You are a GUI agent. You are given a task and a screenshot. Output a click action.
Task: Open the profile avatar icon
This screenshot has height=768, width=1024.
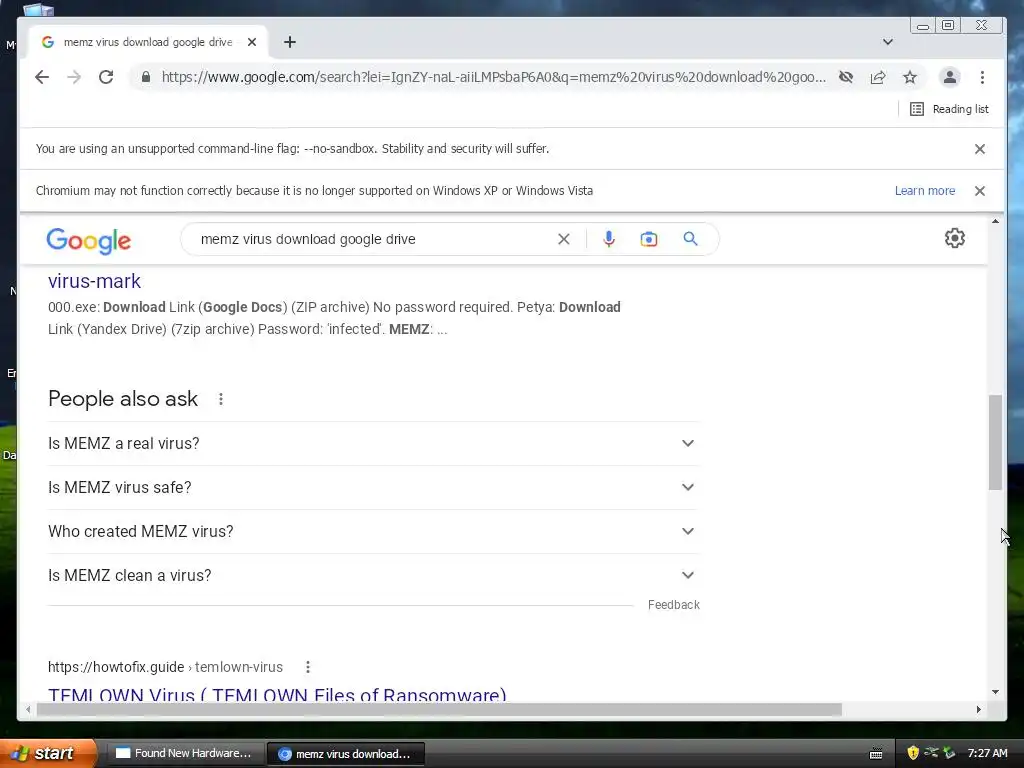950,77
